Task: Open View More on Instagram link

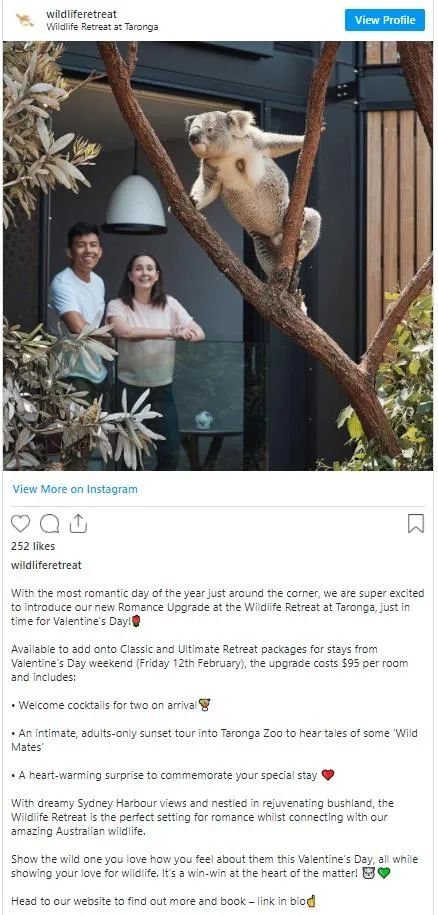Action: 75,489
